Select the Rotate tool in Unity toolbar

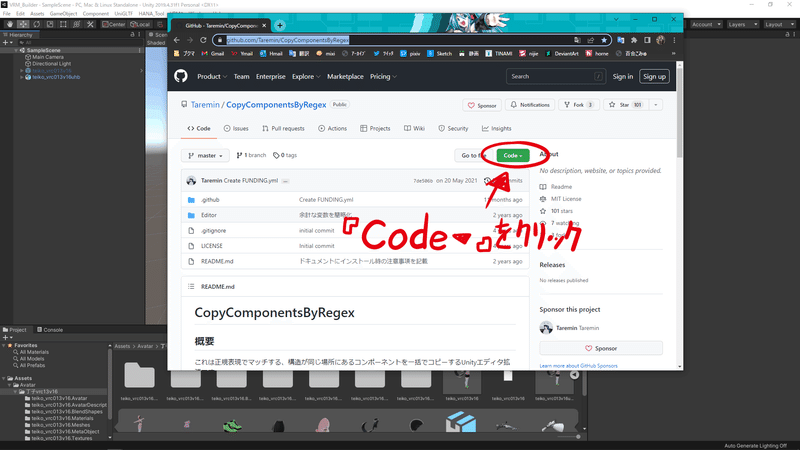pyautogui.click(x=36, y=24)
